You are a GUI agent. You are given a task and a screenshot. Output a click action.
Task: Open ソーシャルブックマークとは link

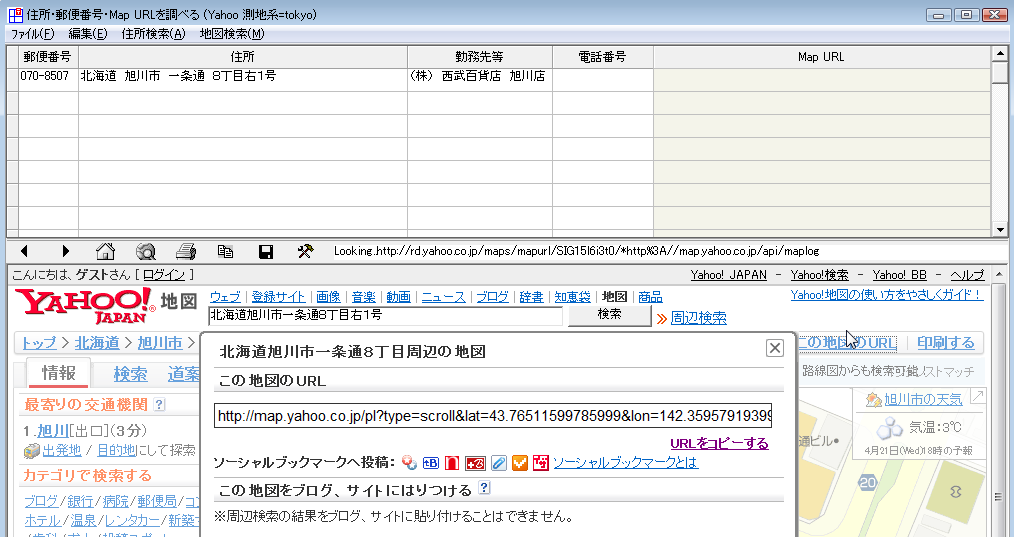(625, 463)
